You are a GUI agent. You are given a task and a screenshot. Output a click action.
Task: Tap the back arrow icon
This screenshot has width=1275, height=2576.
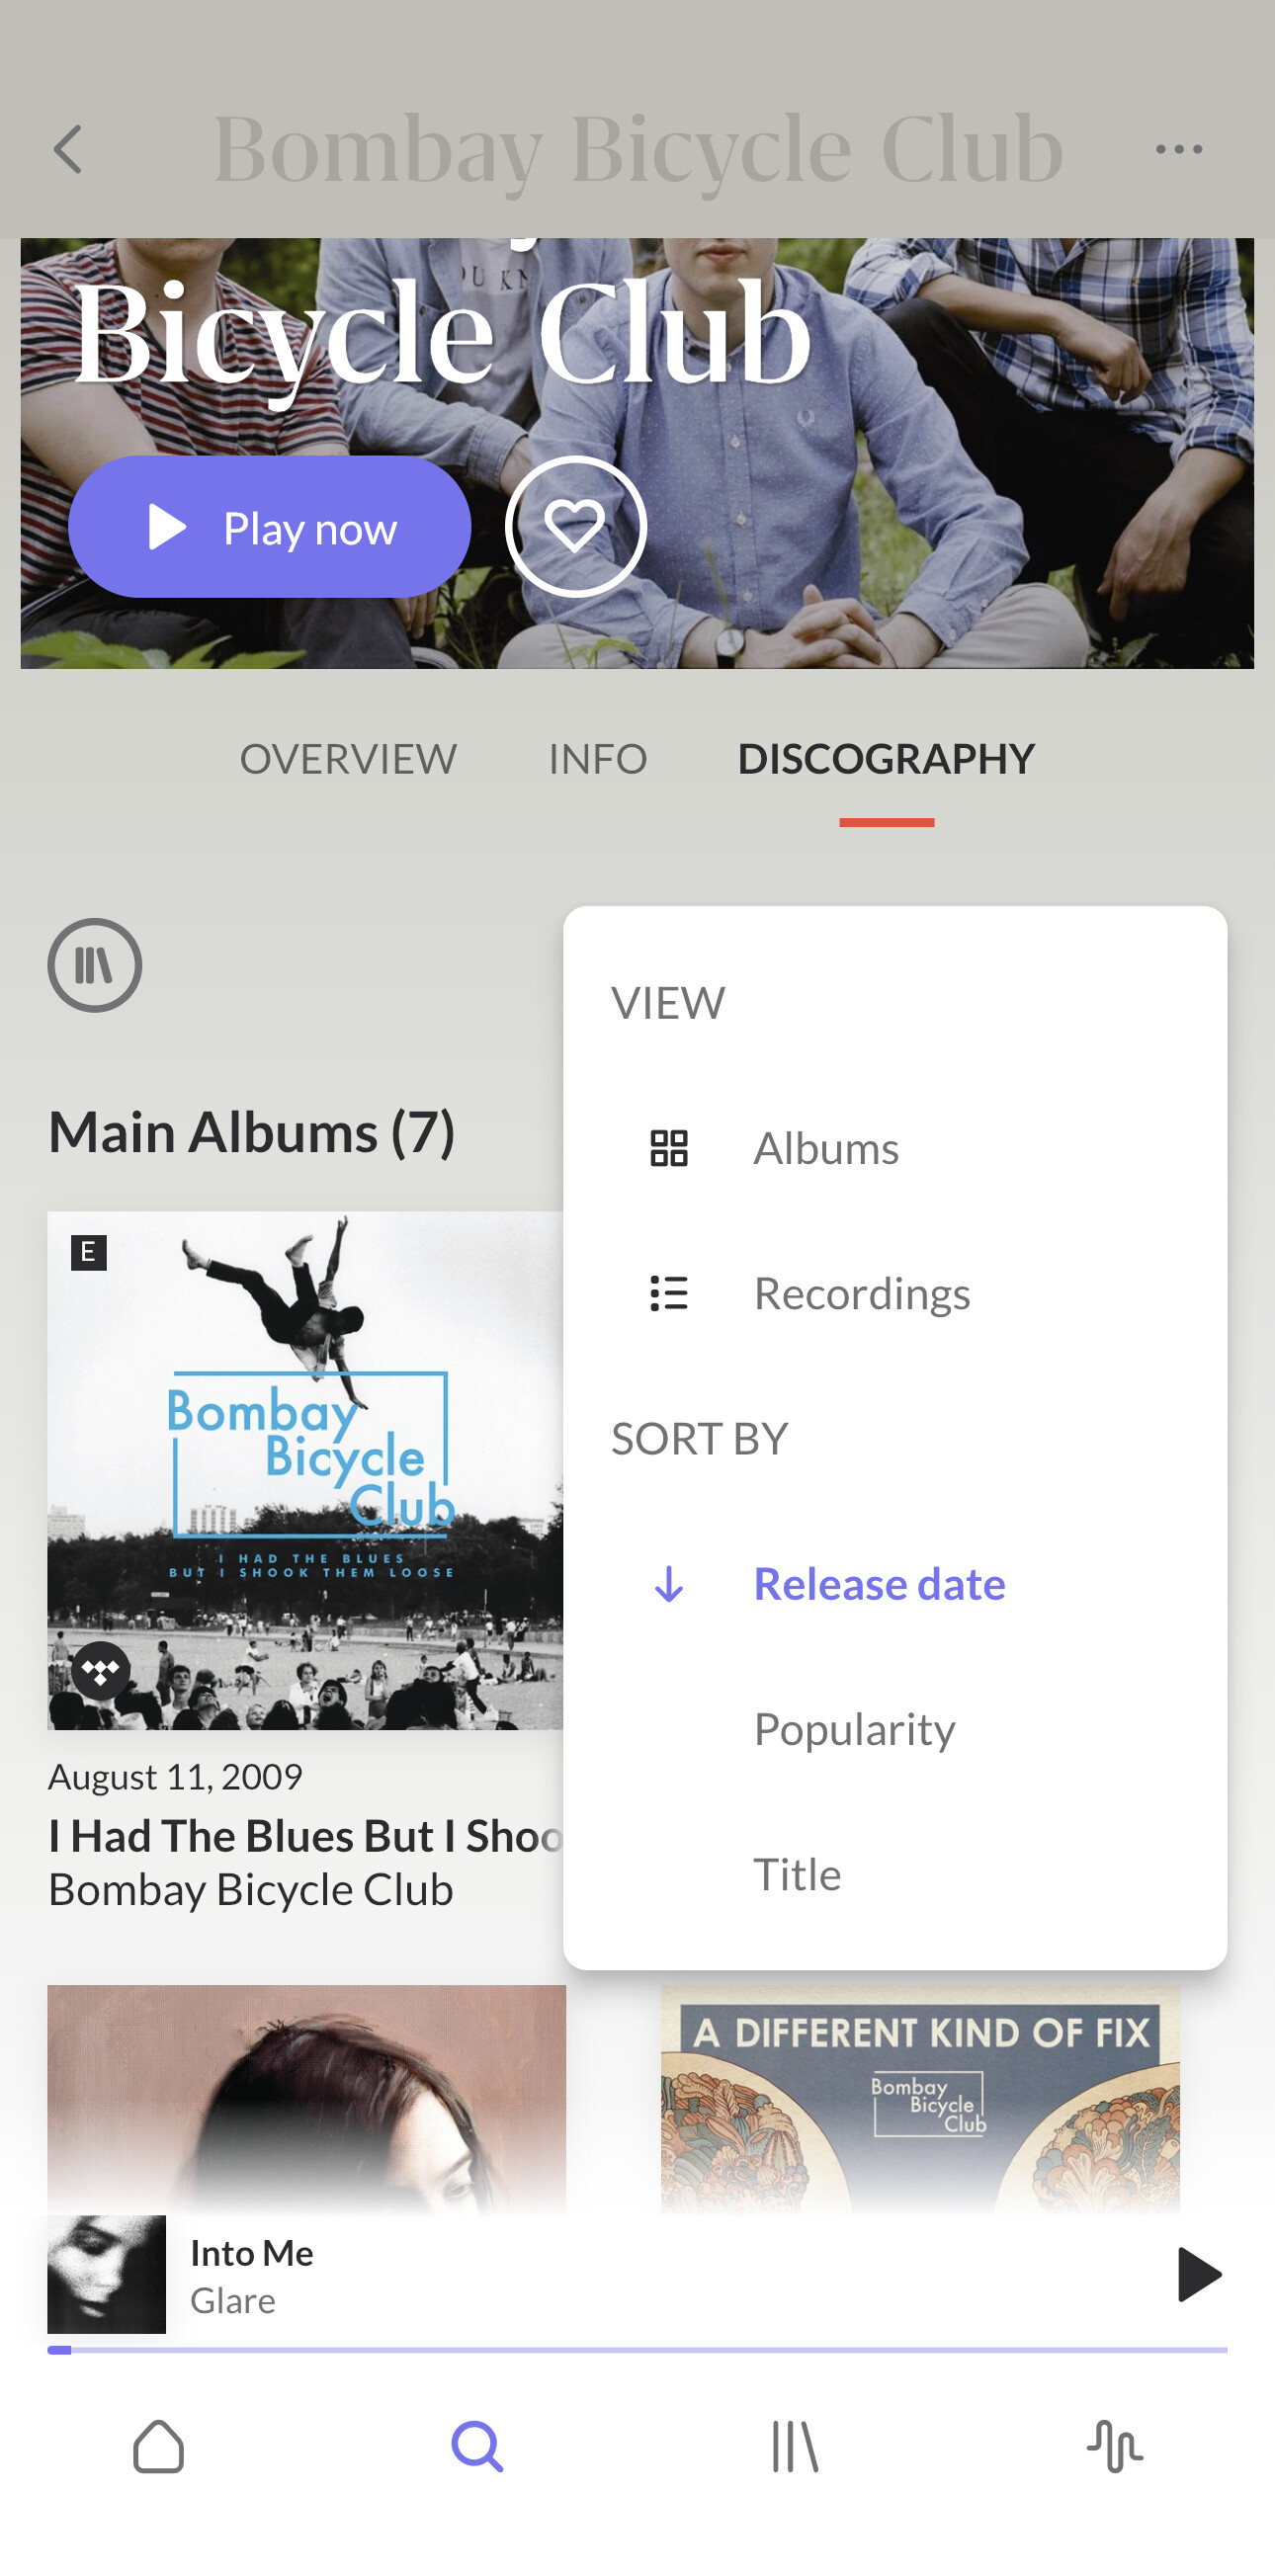tap(67, 150)
